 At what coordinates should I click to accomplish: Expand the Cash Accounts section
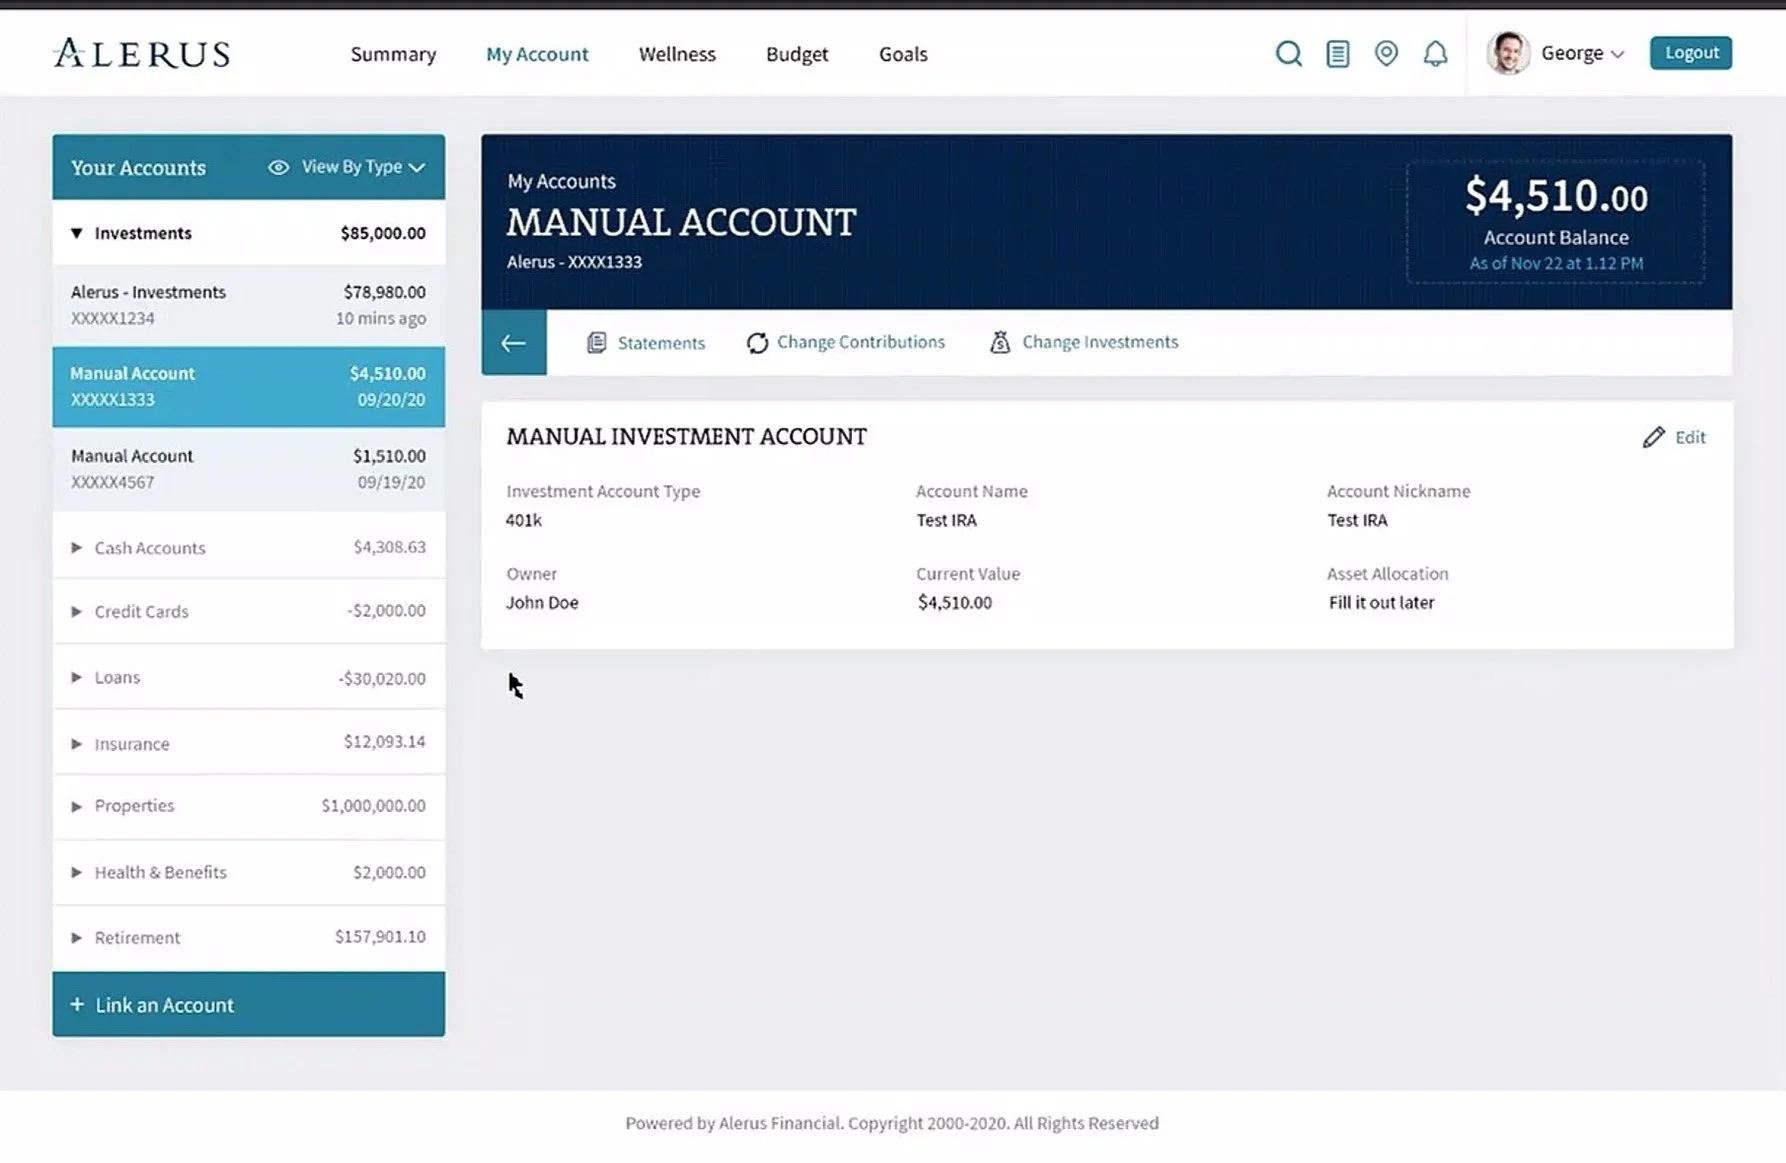76,548
